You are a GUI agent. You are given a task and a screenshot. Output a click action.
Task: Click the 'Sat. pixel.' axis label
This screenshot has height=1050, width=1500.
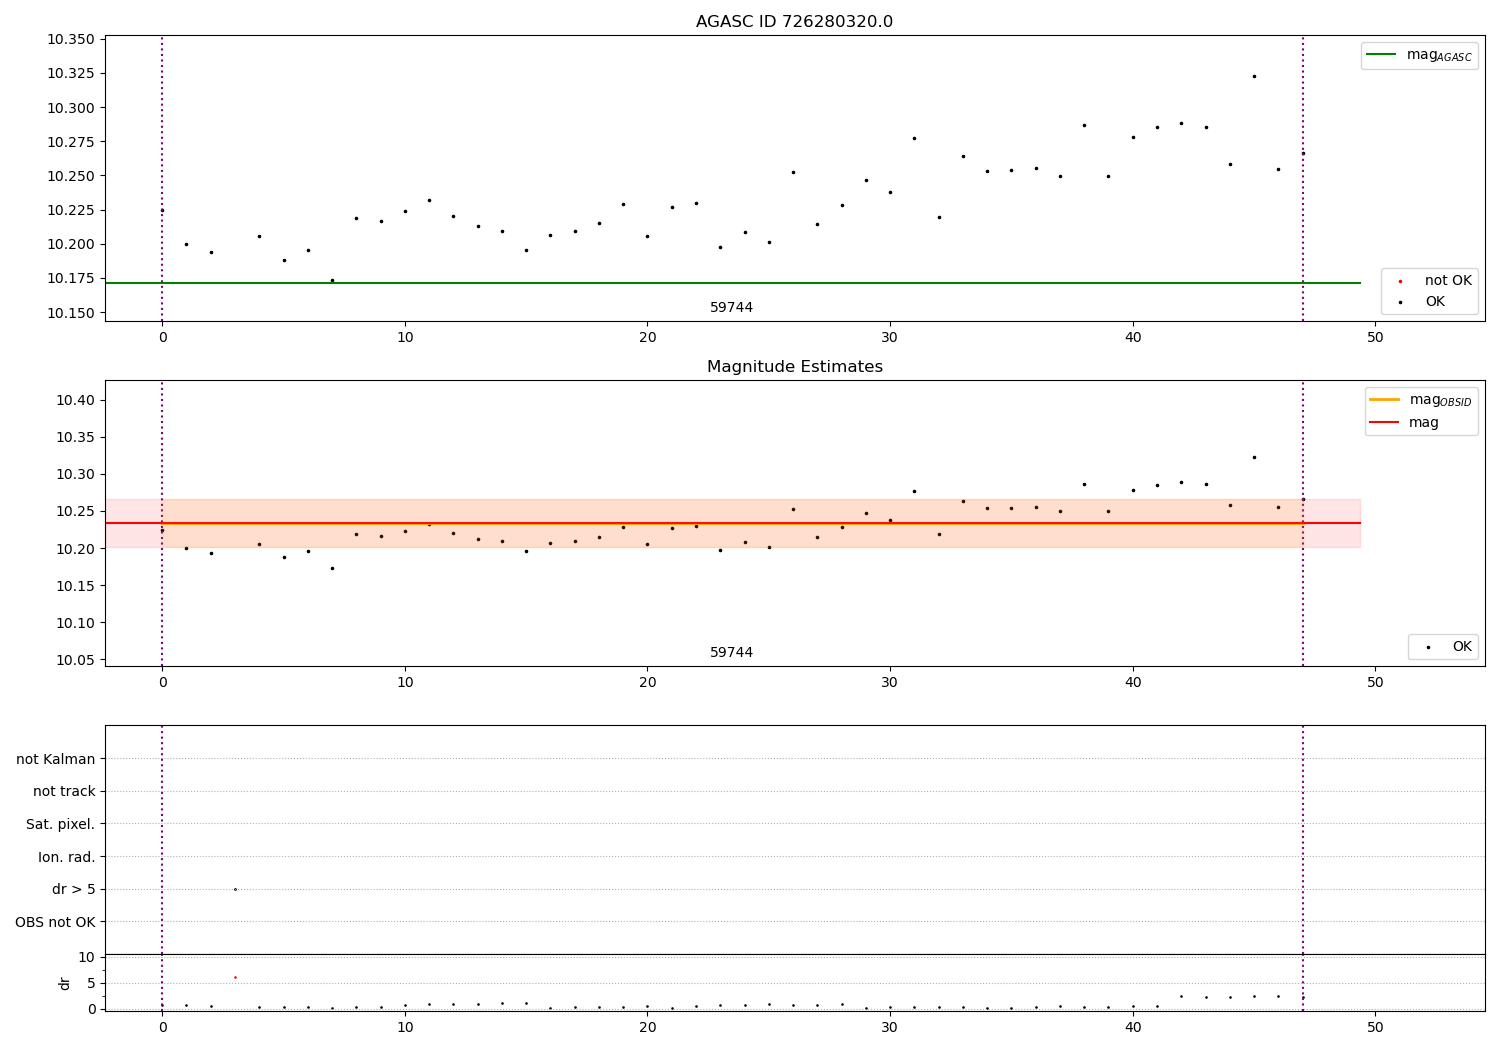(60, 824)
